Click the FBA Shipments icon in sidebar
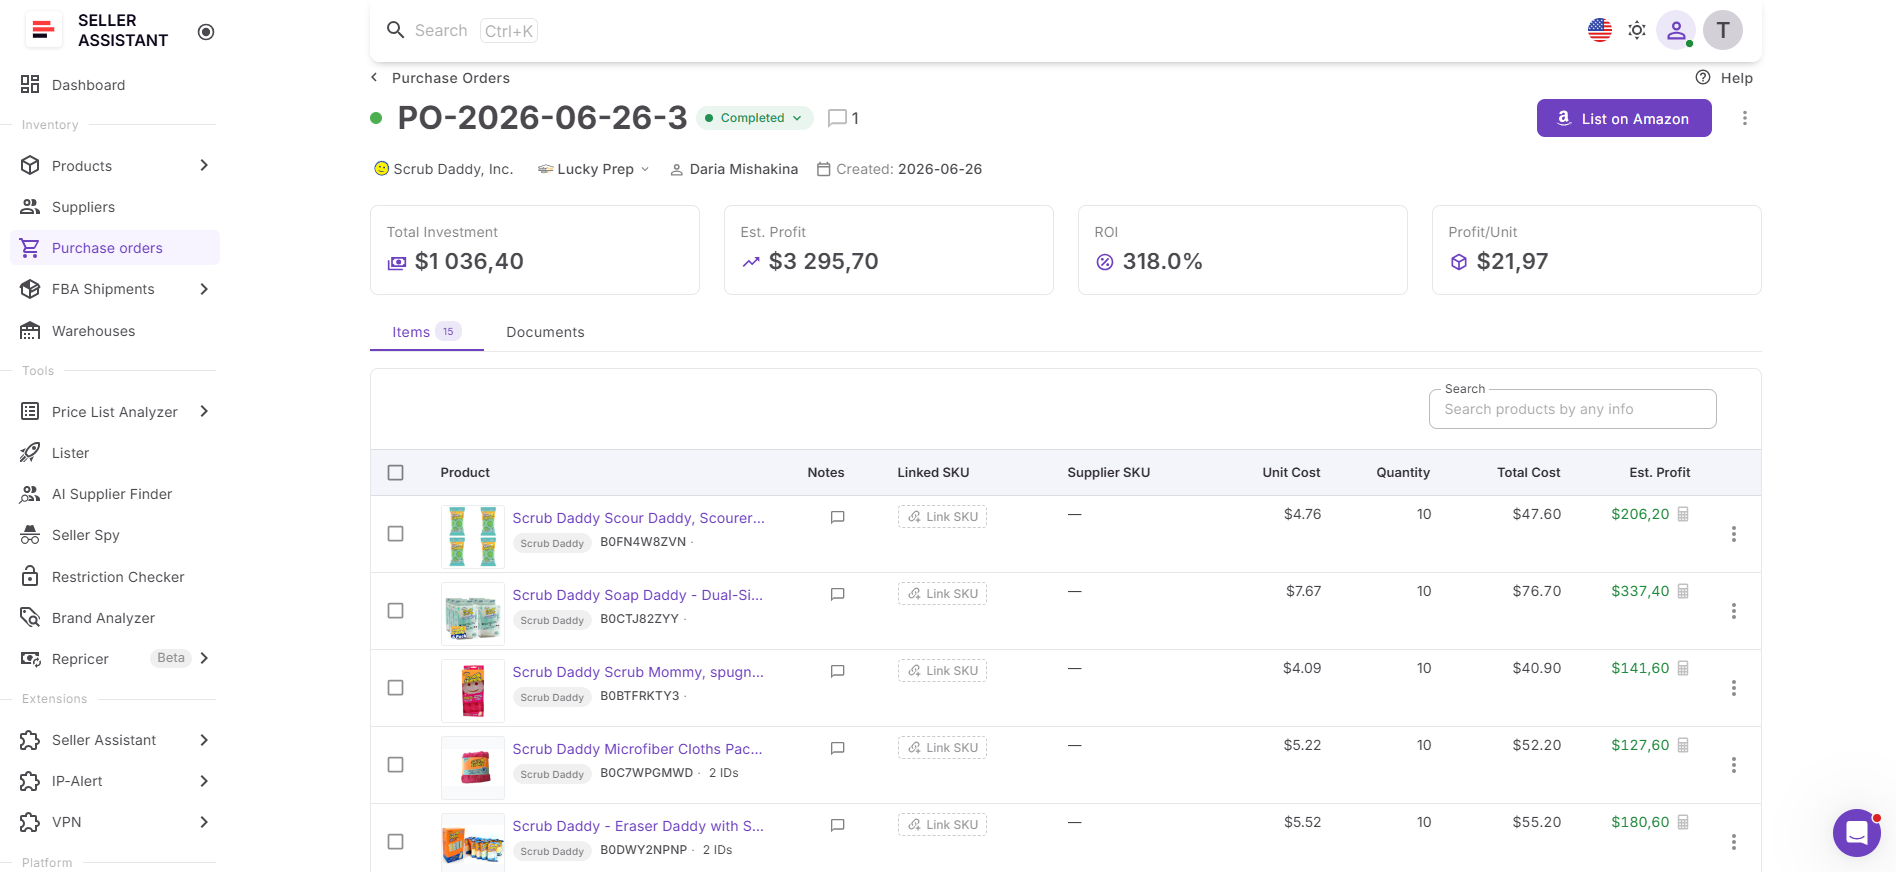This screenshot has height=872, width=1896. click(31, 289)
